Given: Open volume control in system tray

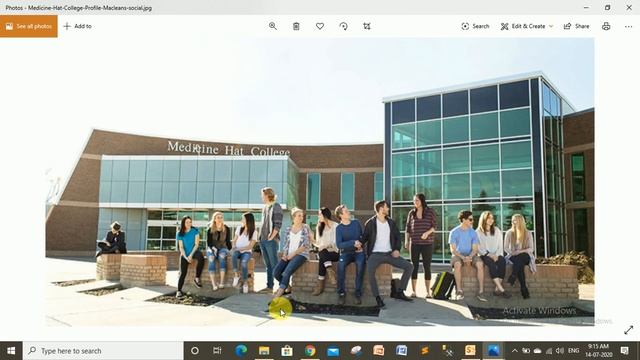Looking at the screenshot, I should [x=560, y=351].
